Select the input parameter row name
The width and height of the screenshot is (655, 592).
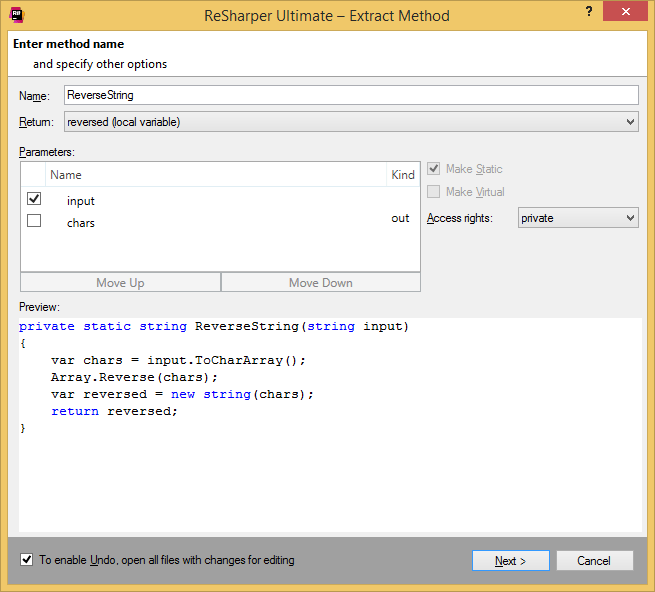(x=81, y=201)
